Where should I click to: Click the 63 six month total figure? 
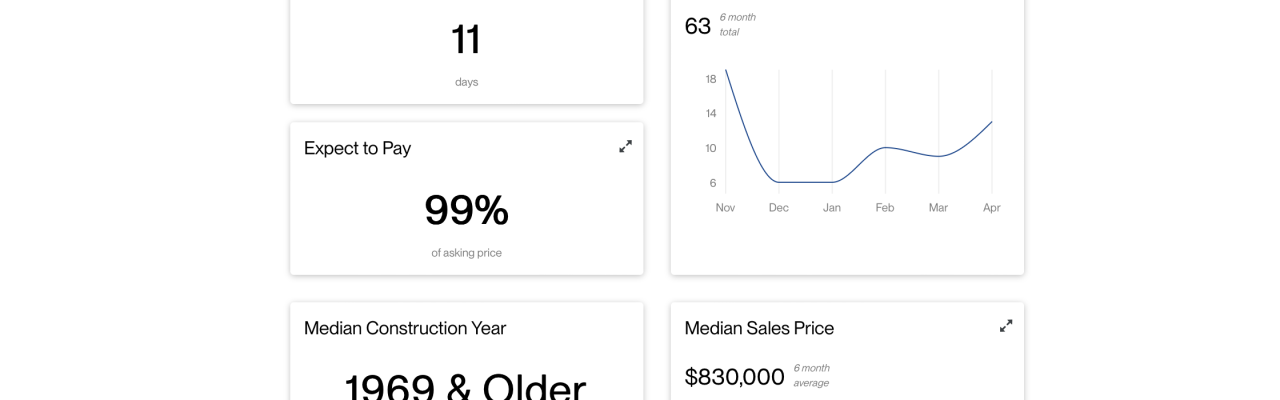(x=698, y=26)
